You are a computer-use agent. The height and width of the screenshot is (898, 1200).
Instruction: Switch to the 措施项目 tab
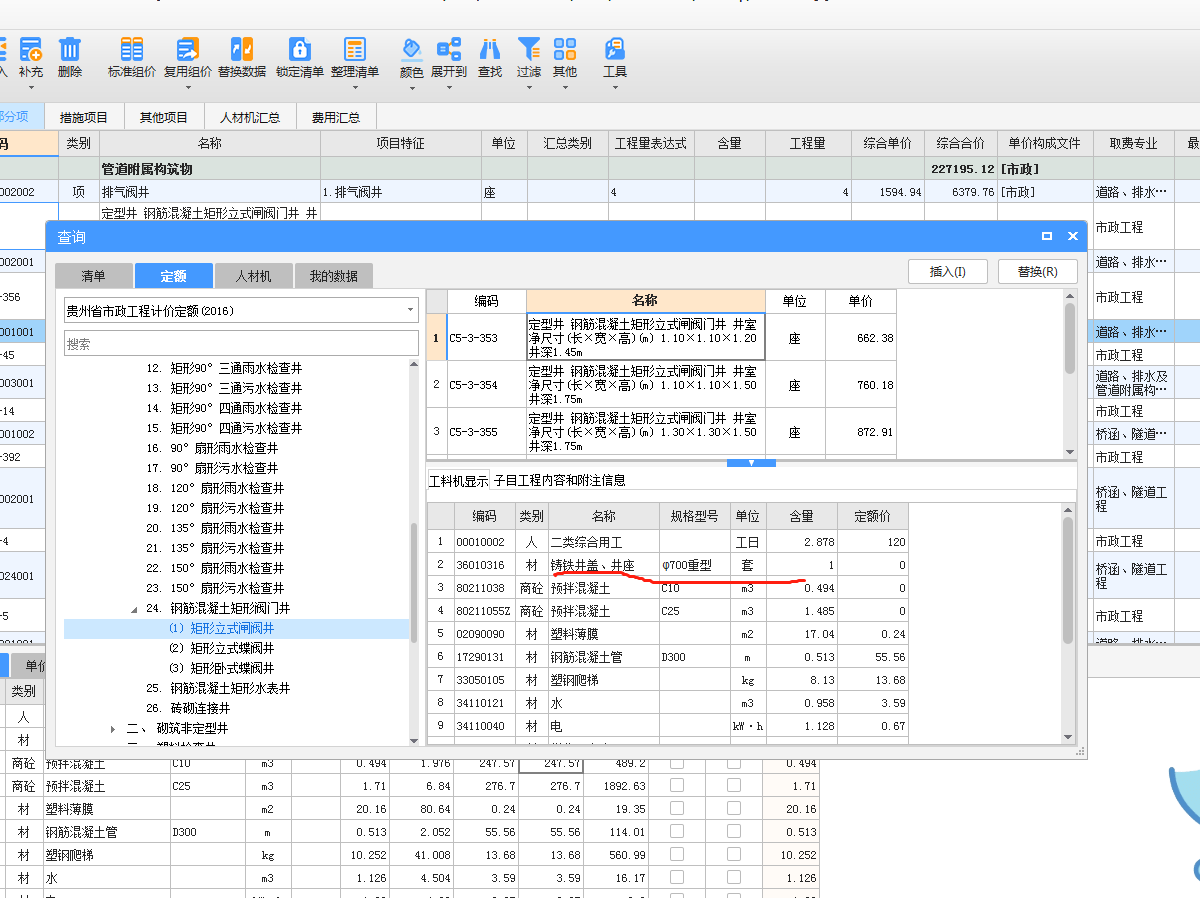click(x=84, y=117)
